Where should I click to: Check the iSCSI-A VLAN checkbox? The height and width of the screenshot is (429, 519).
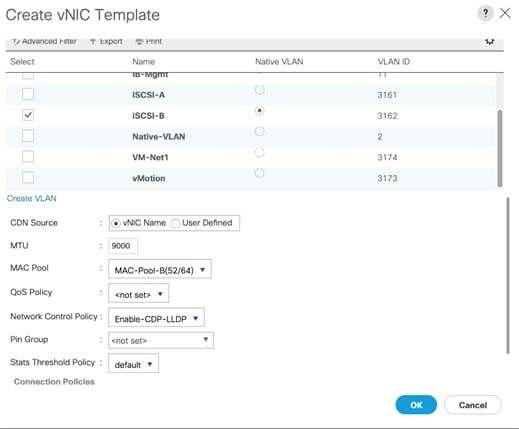click(x=28, y=94)
